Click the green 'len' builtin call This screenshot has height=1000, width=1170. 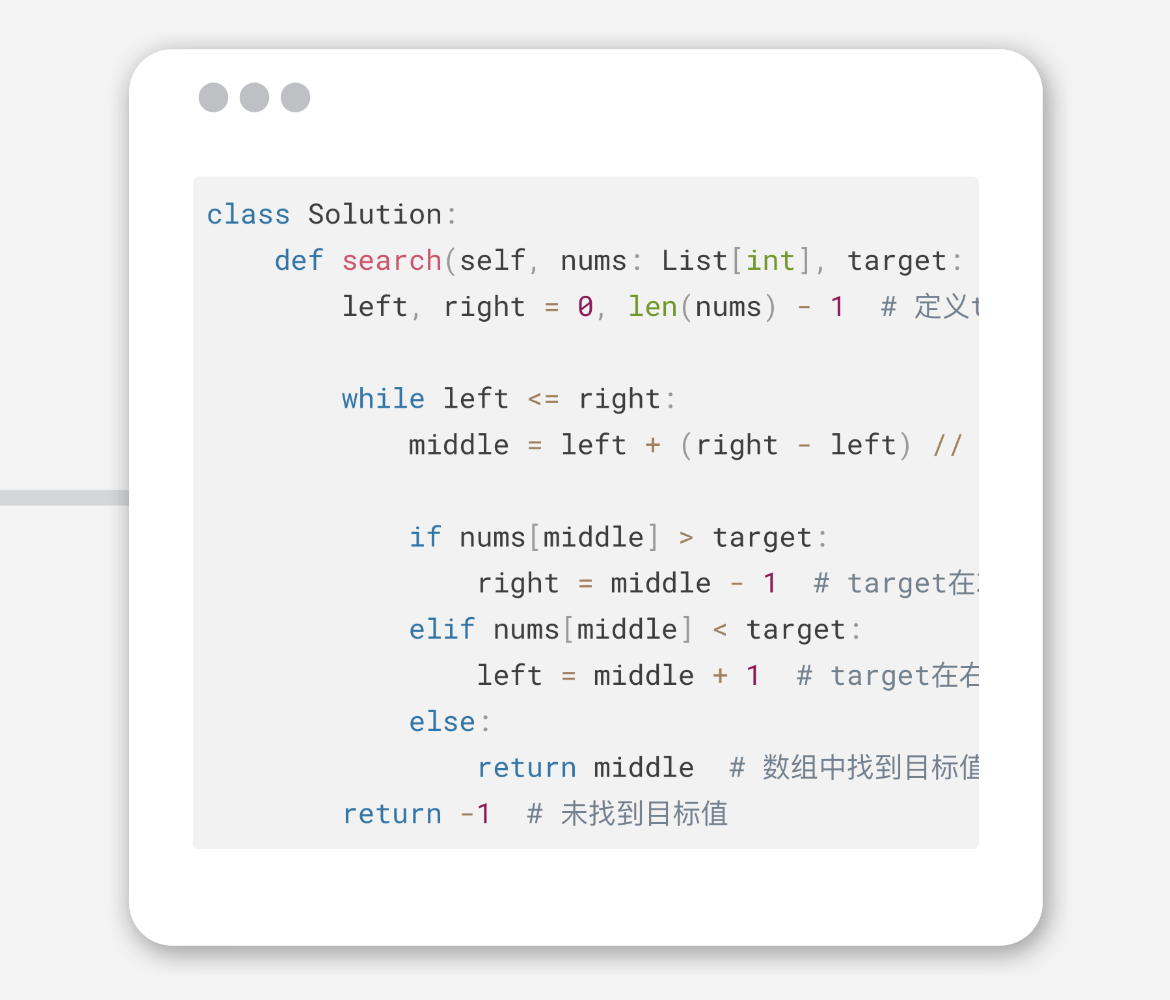pos(652,307)
